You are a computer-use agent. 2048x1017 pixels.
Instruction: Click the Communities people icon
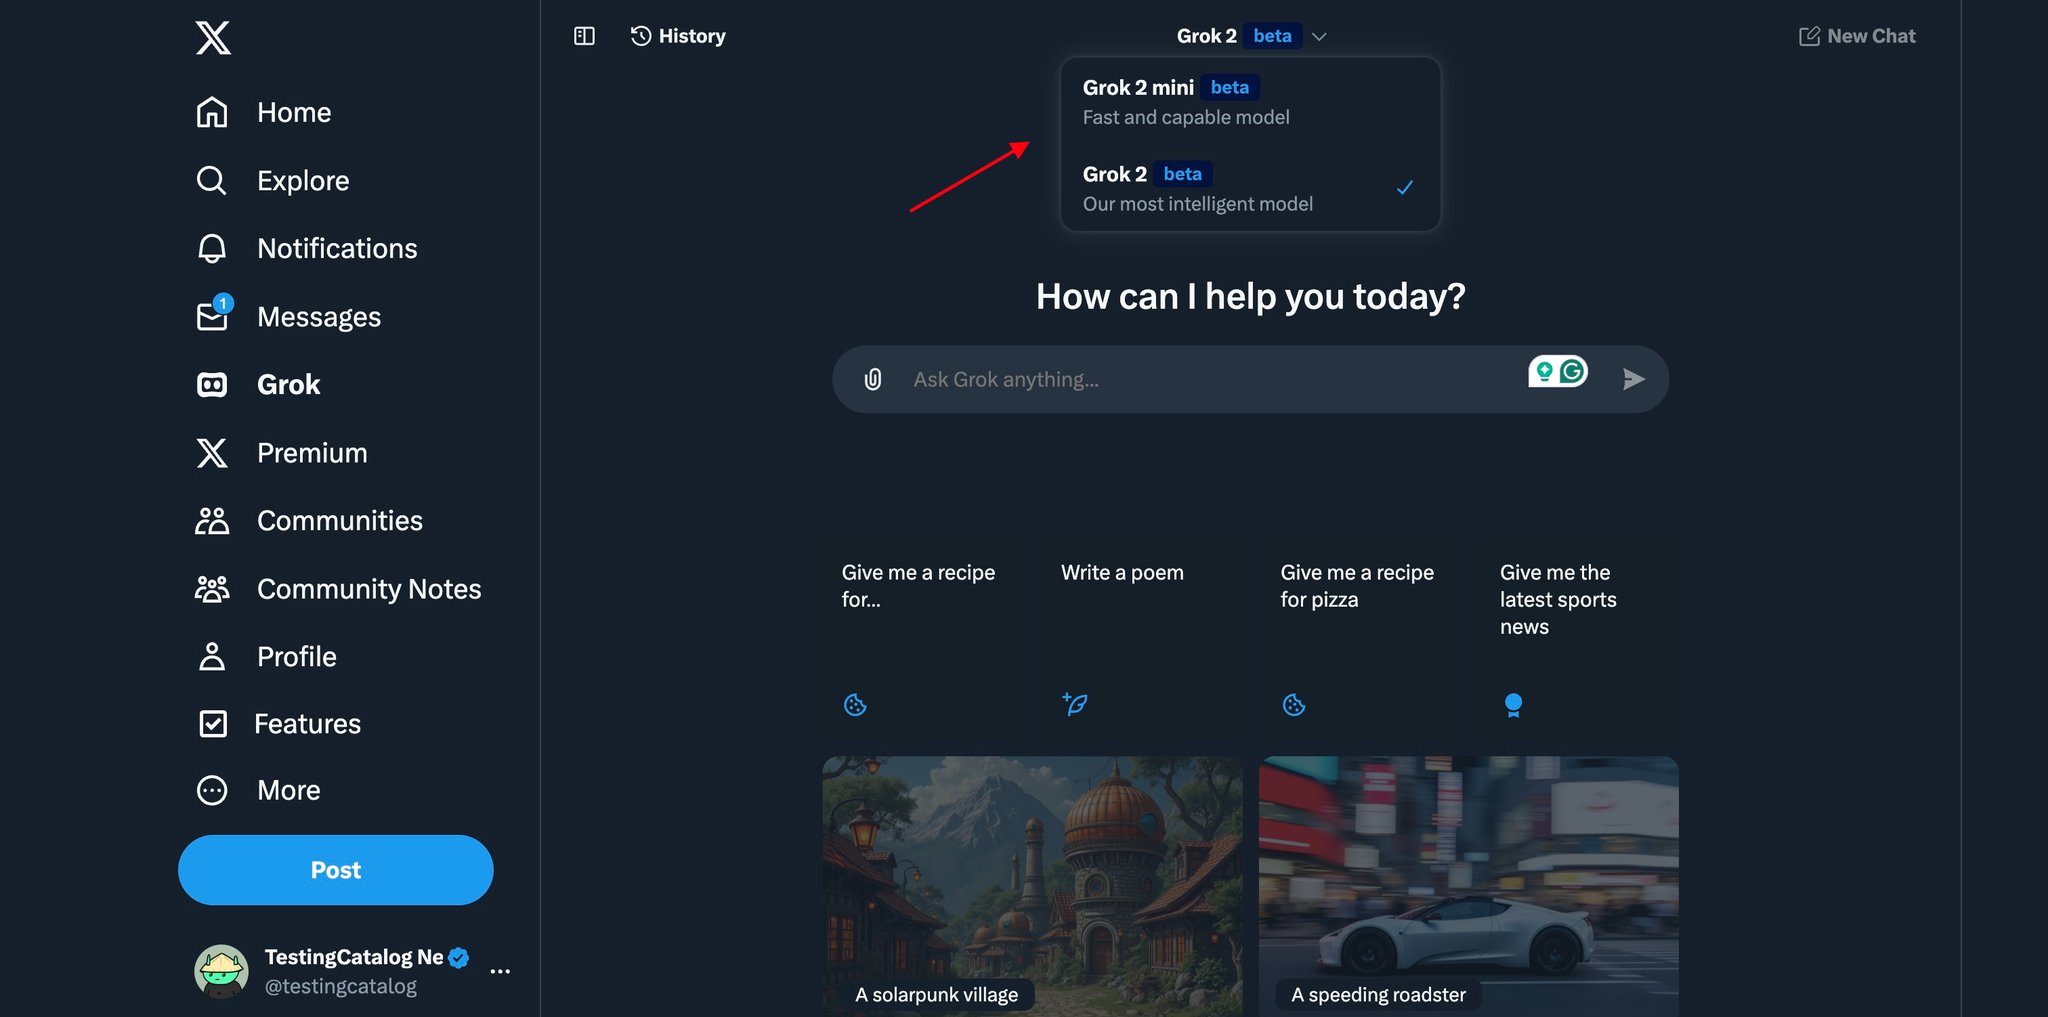[212, 521]
